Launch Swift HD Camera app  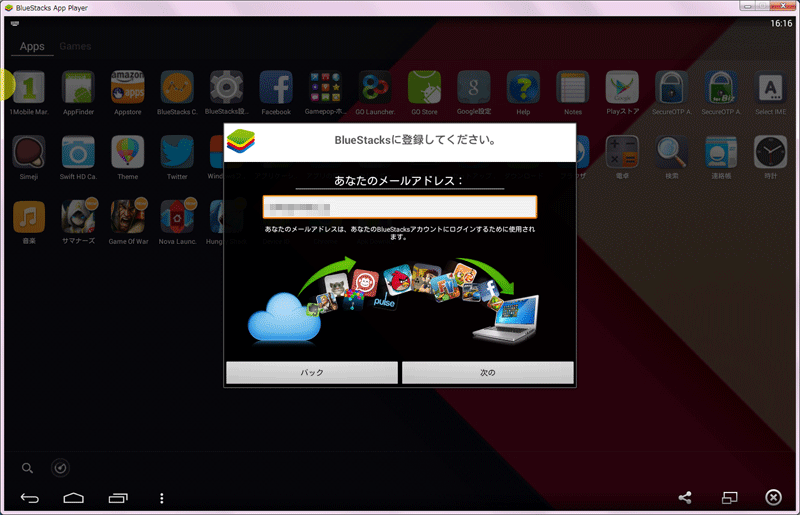pyautogui.click(x=78, y=152)
